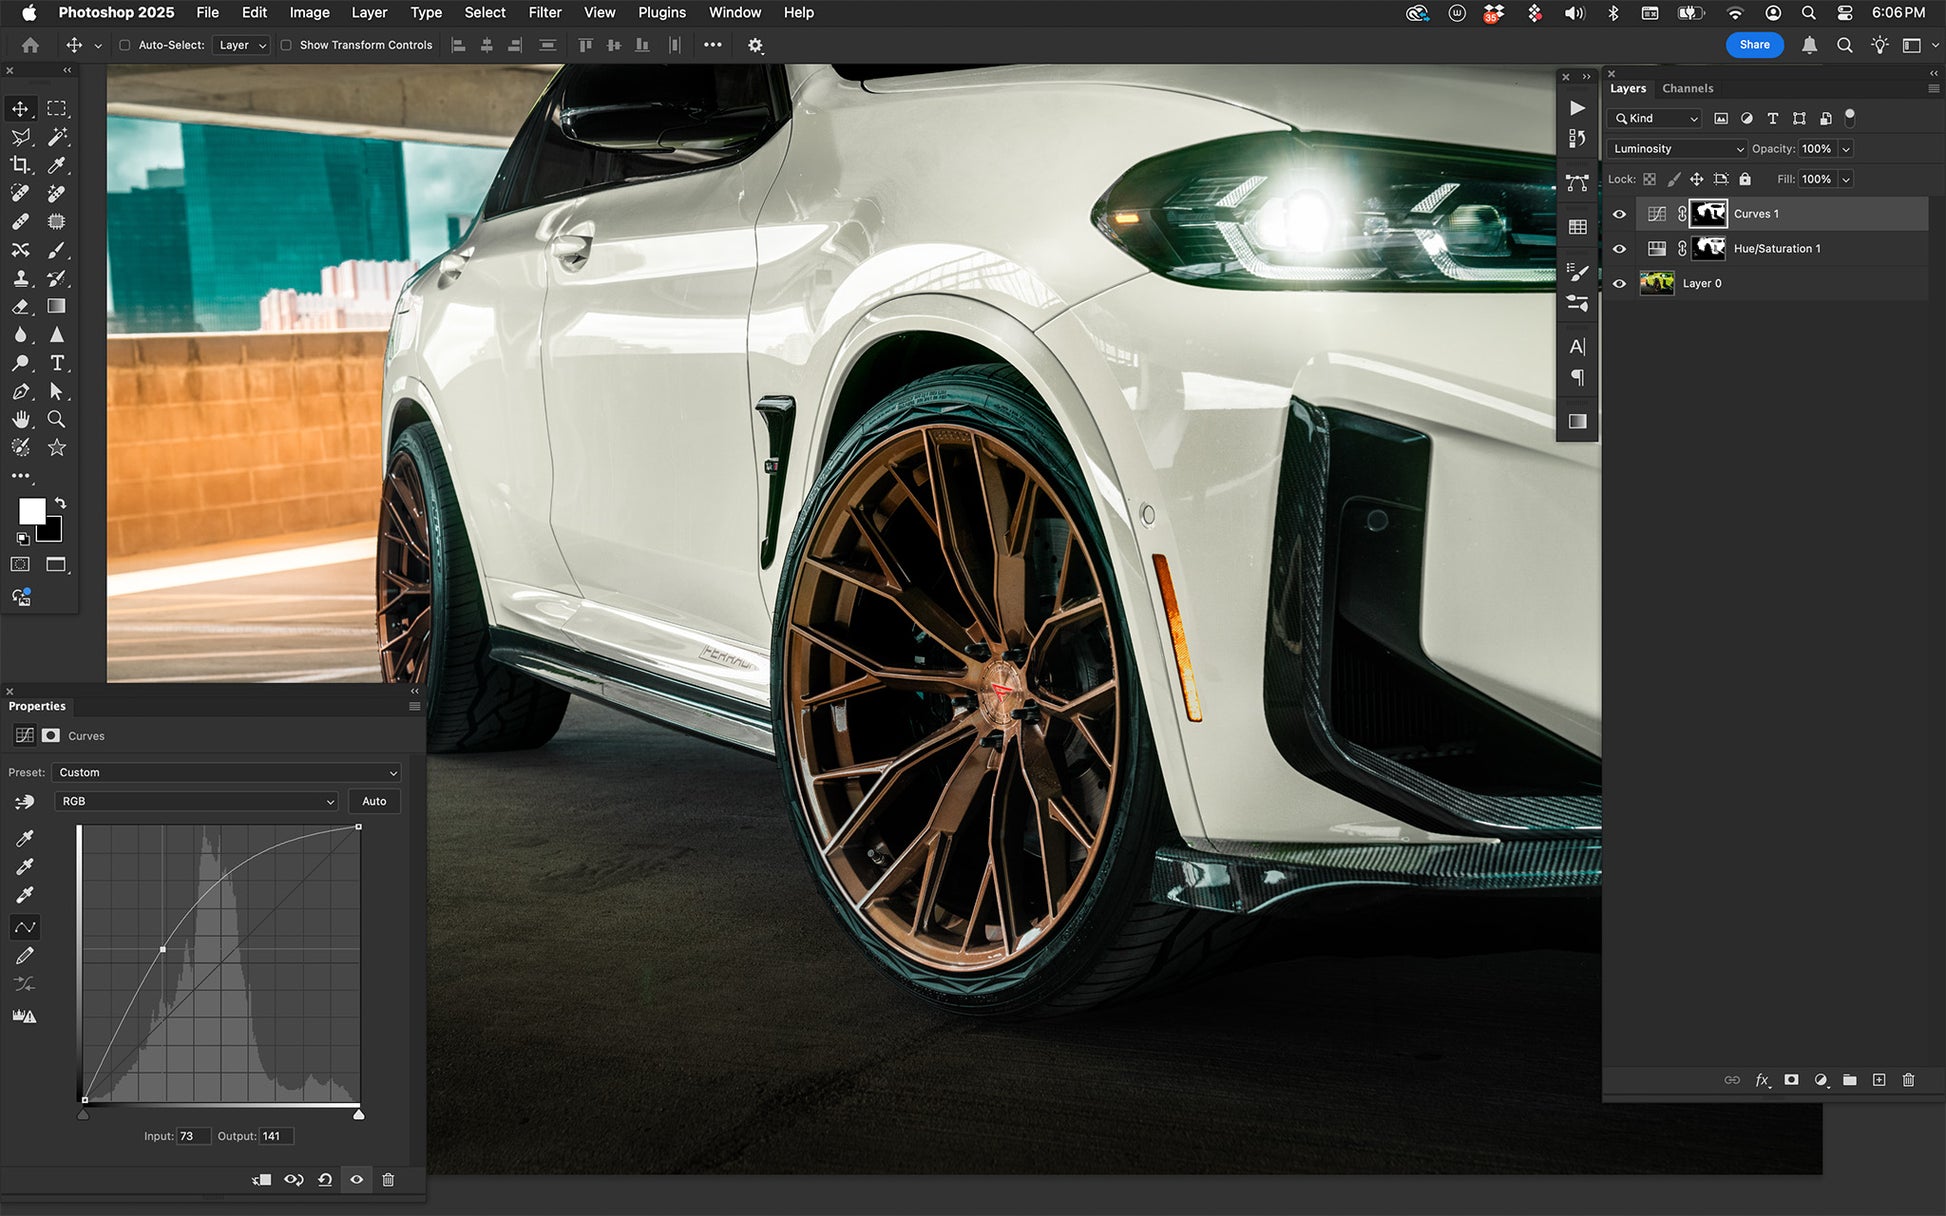Click the Auto button in Curves
The height and width of the screenshot is (1216, 1946).
coord(374,801)
